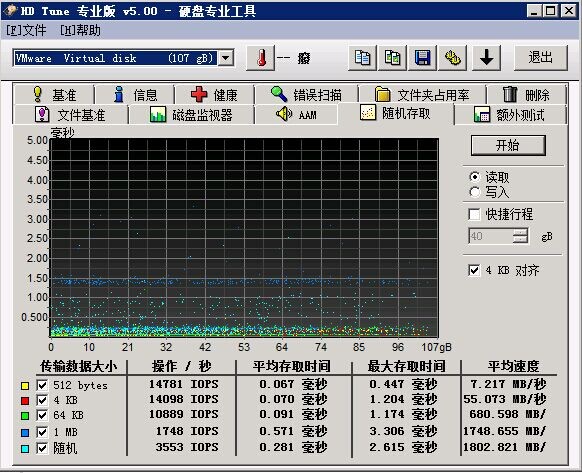Open the [F]文件 menu
Viewport: 582px width, 473px height.
tap(26, 30)
